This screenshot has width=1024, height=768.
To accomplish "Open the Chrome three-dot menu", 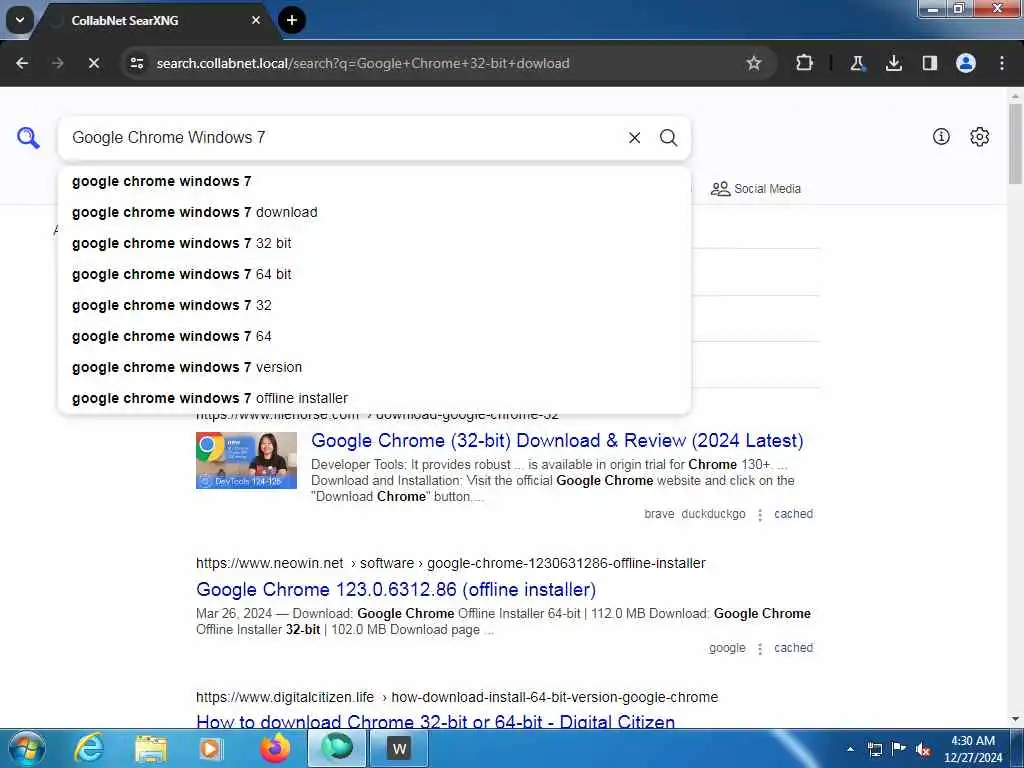I will 1001,63.
